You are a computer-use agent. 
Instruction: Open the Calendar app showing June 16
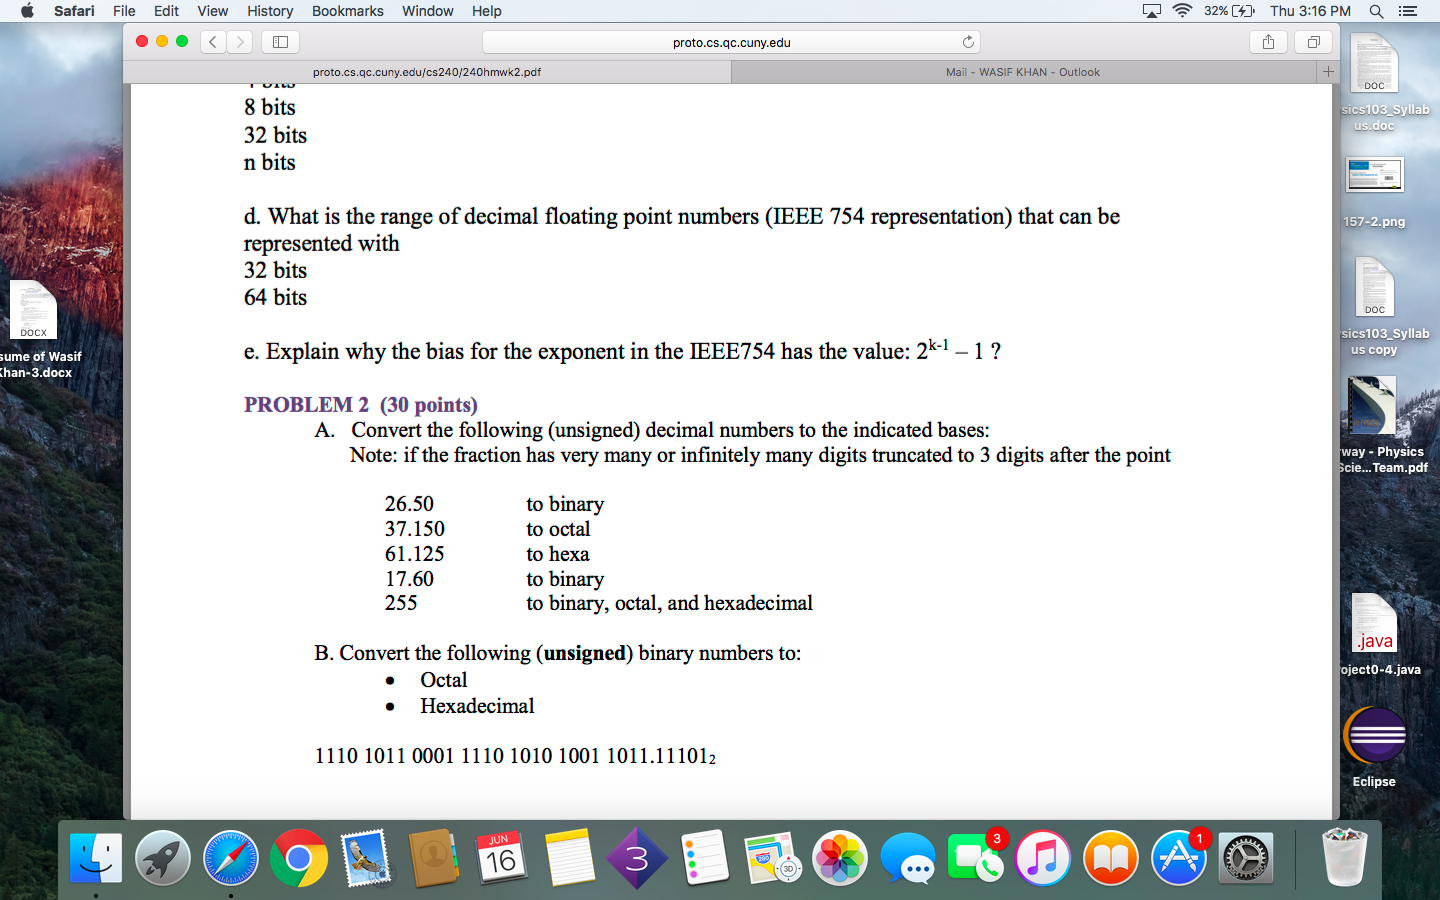click(x=502, y=858)
